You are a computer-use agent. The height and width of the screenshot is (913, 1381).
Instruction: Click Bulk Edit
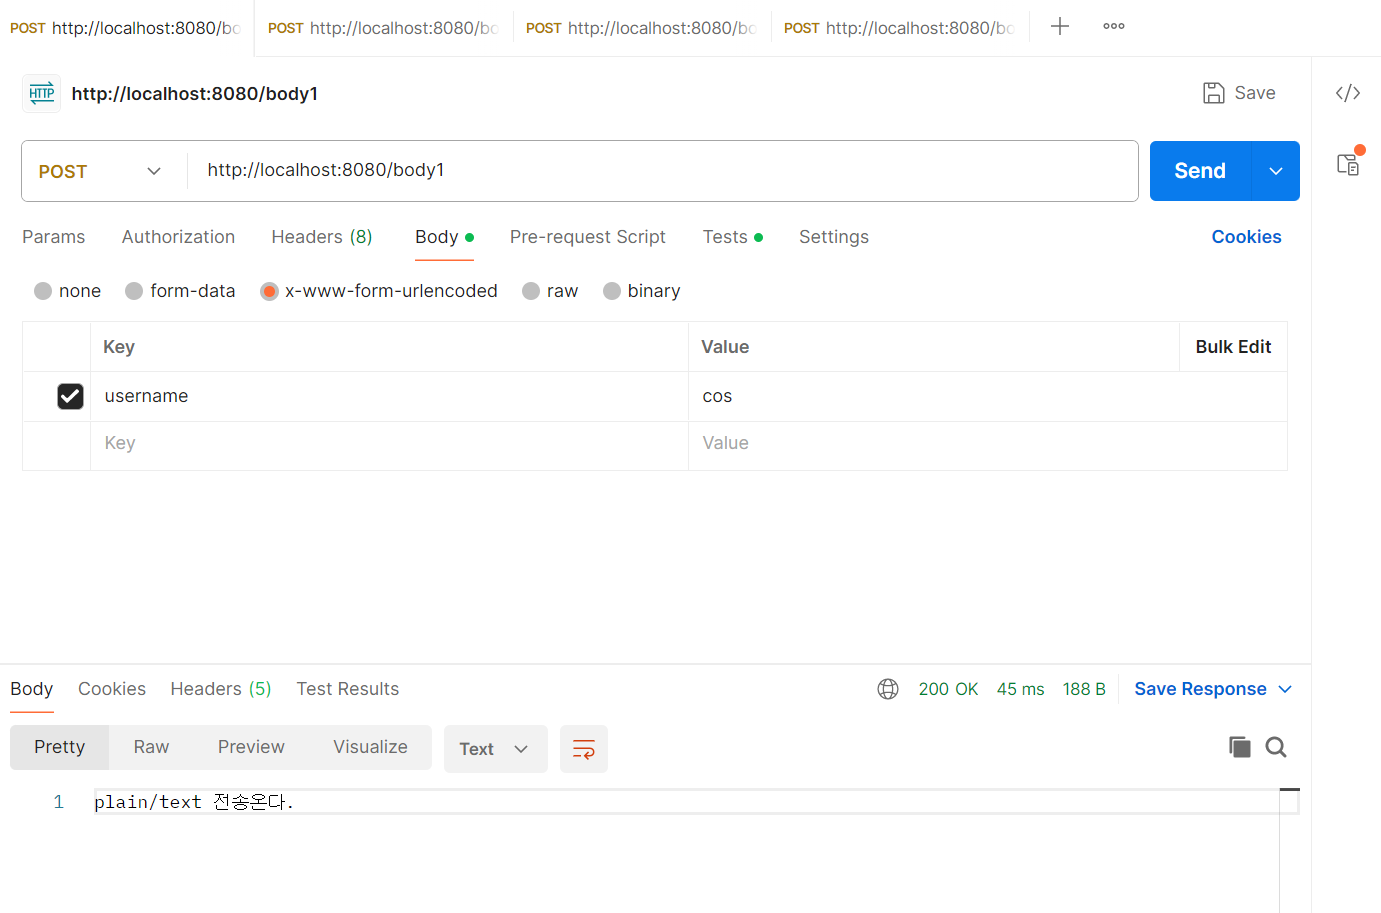tap(1233, 347)
